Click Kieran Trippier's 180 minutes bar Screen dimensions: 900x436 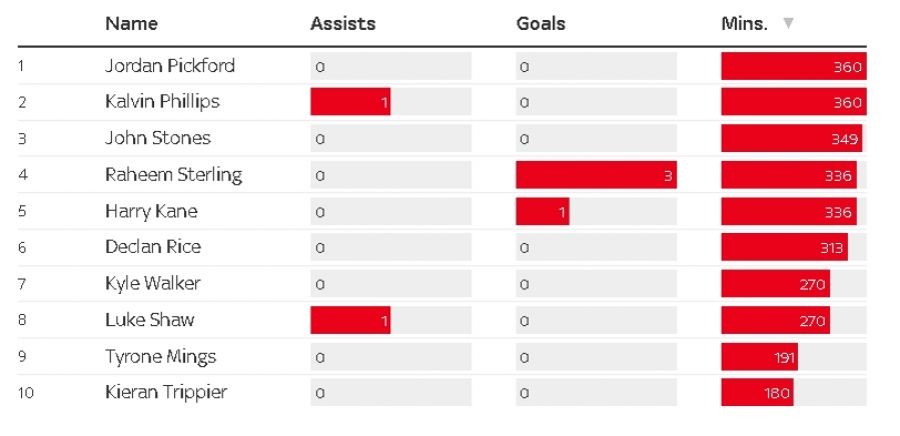pyautogui.click(x=756, y=392)
